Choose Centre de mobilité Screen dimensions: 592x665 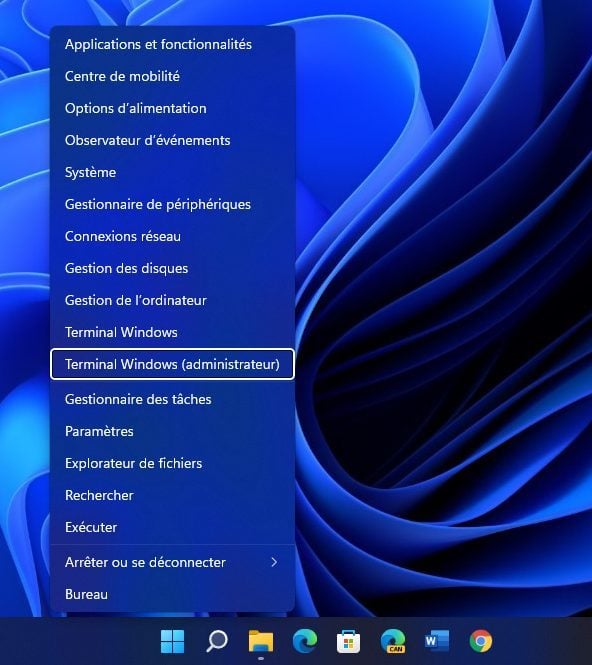click(172, 76)
